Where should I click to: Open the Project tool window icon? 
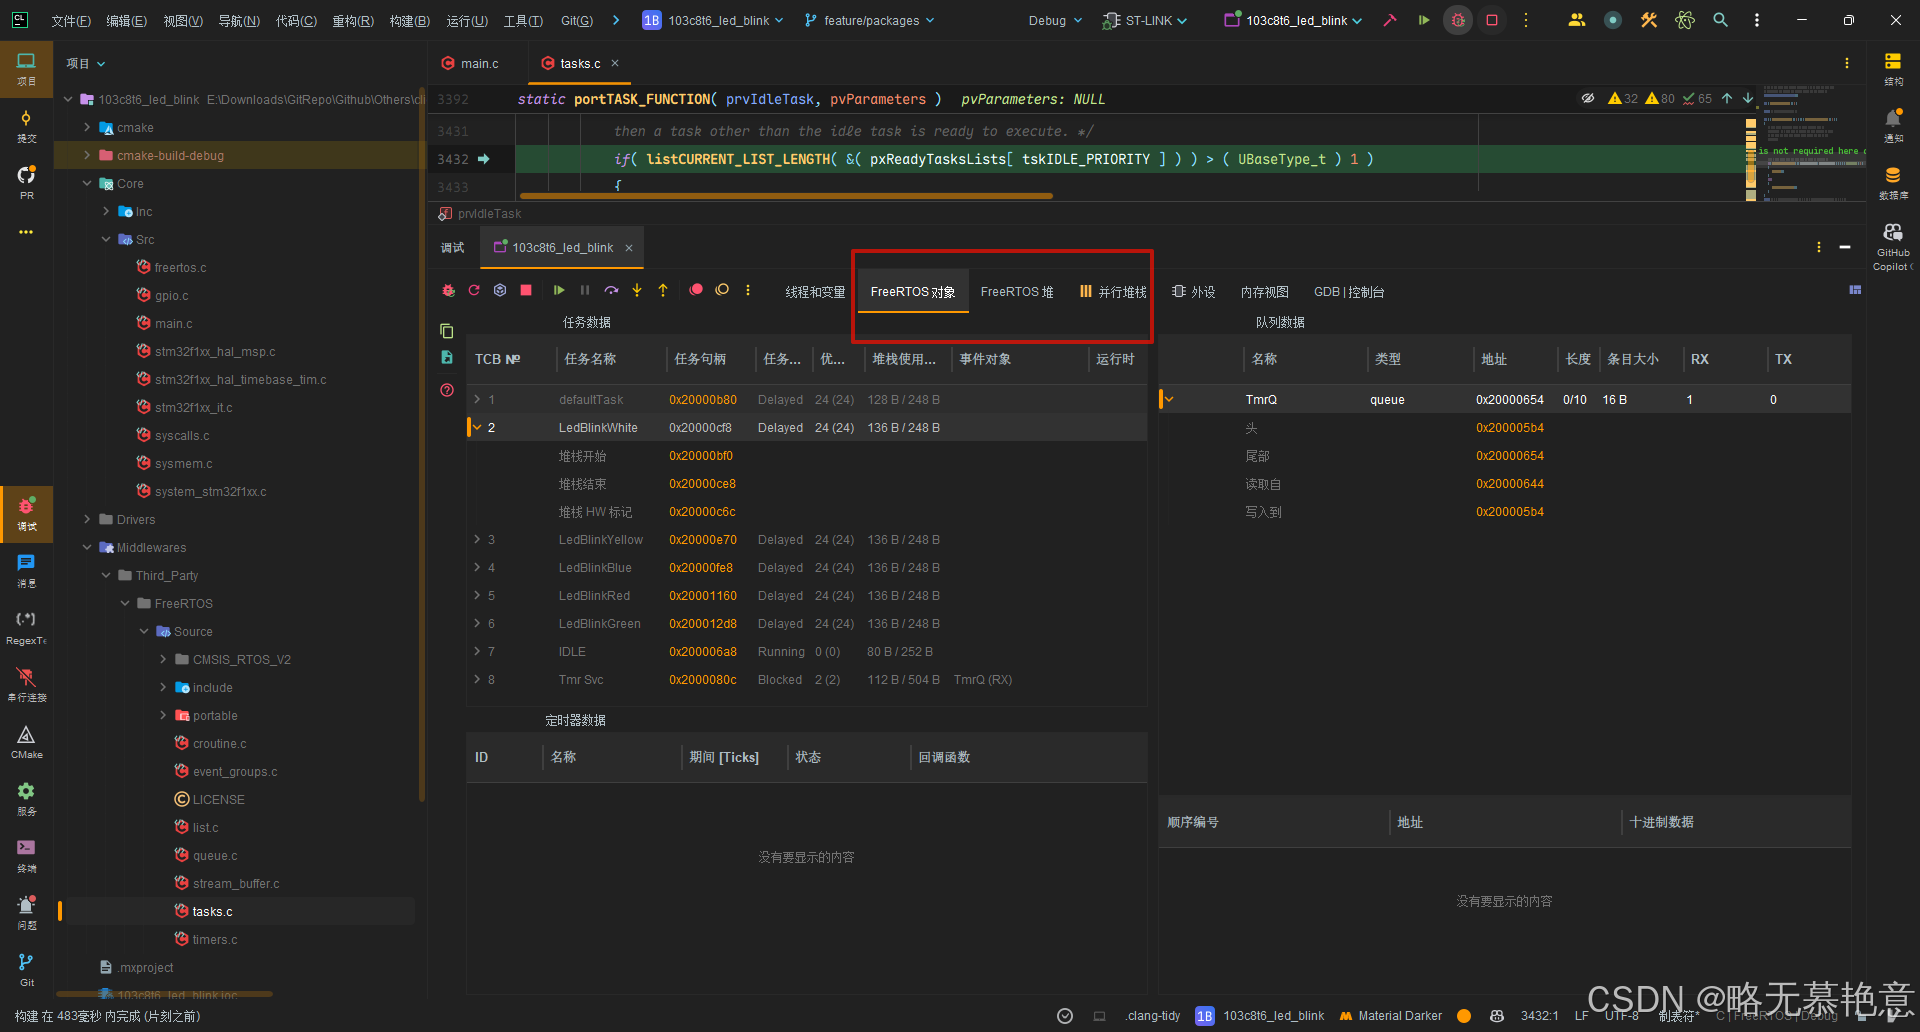(26, 68)
